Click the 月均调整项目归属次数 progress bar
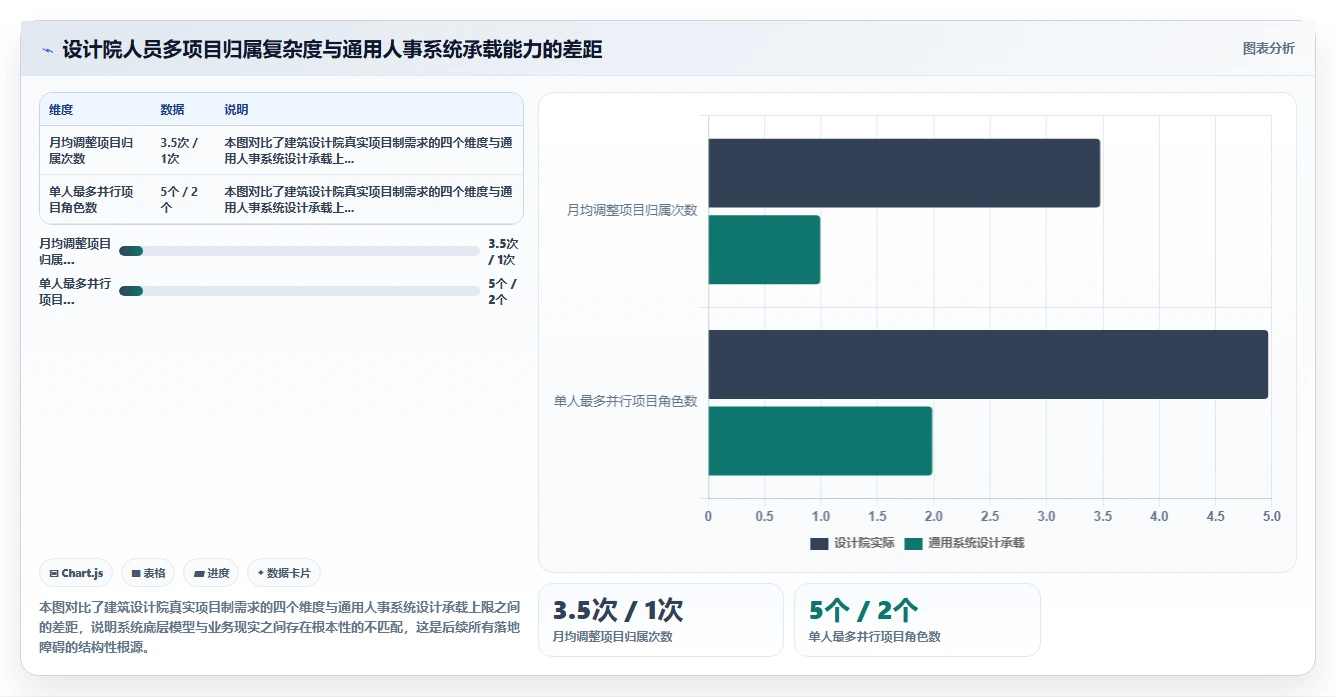This screenshot has width=1336, height=697. [299, 251]
